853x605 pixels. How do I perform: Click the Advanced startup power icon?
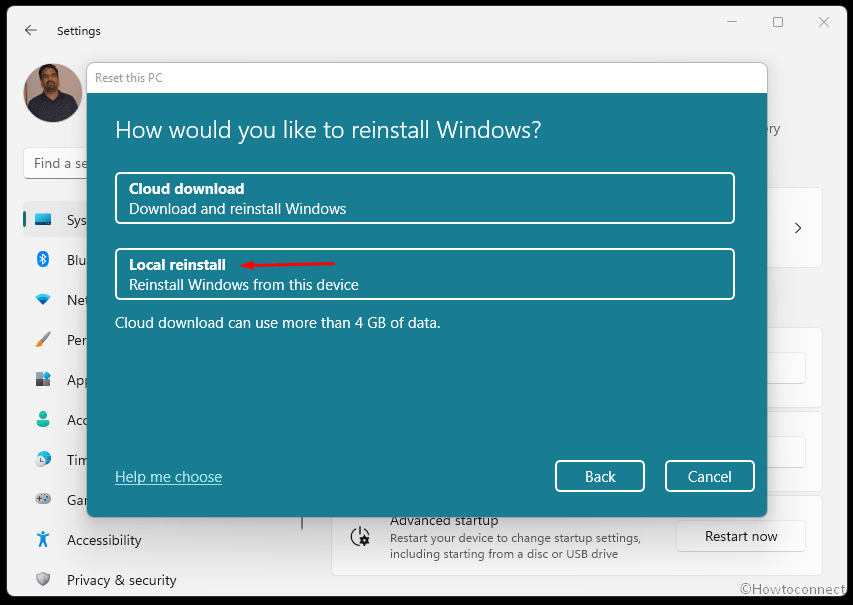click(360, 537)
